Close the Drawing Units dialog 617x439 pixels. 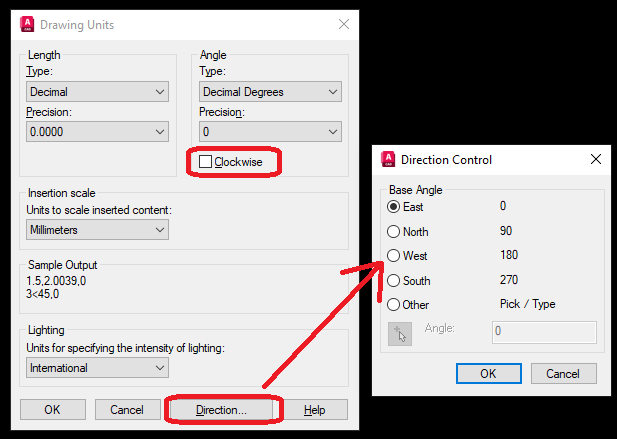tap(343, 24)
